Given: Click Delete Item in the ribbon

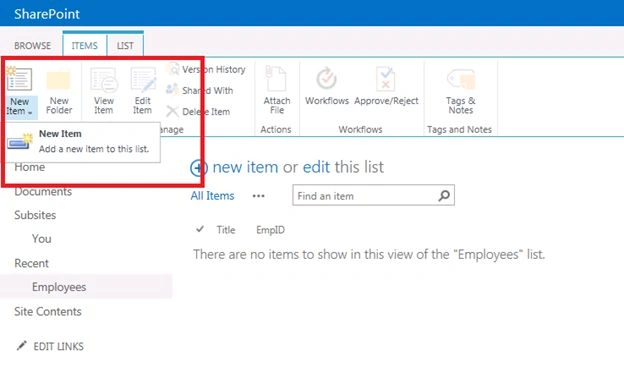Looking at the screenshot, I should [198, 112].
